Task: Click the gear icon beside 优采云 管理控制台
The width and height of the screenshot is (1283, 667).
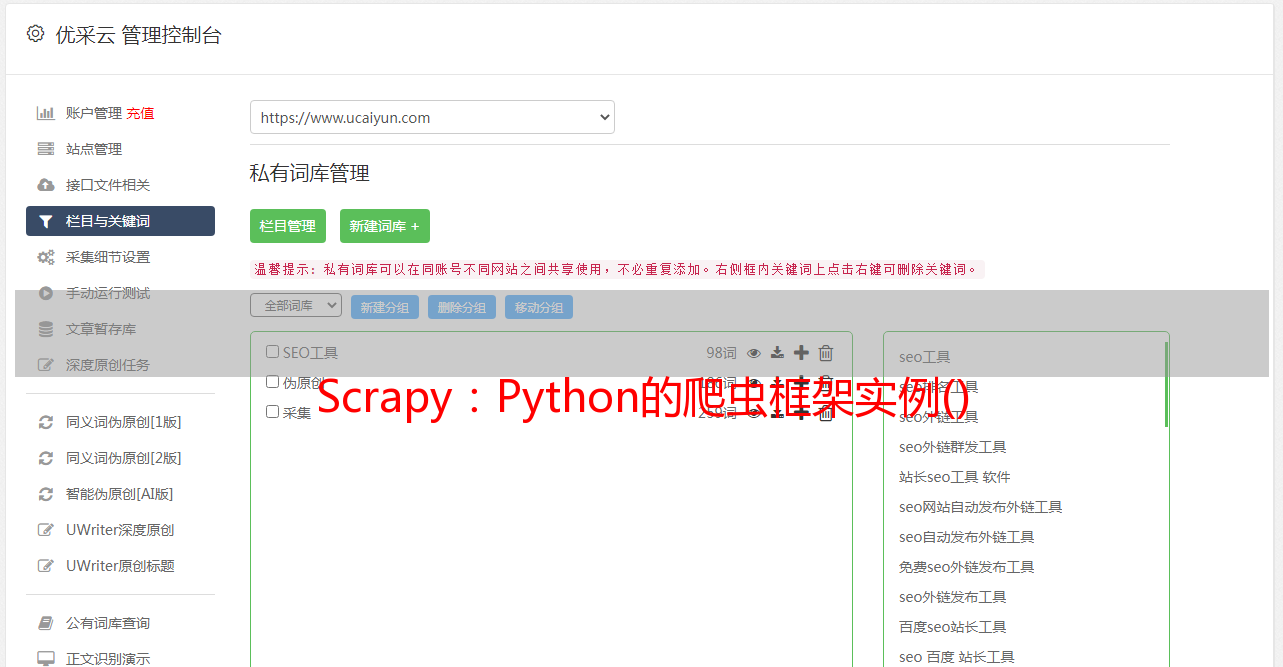Action: point(35,34)
